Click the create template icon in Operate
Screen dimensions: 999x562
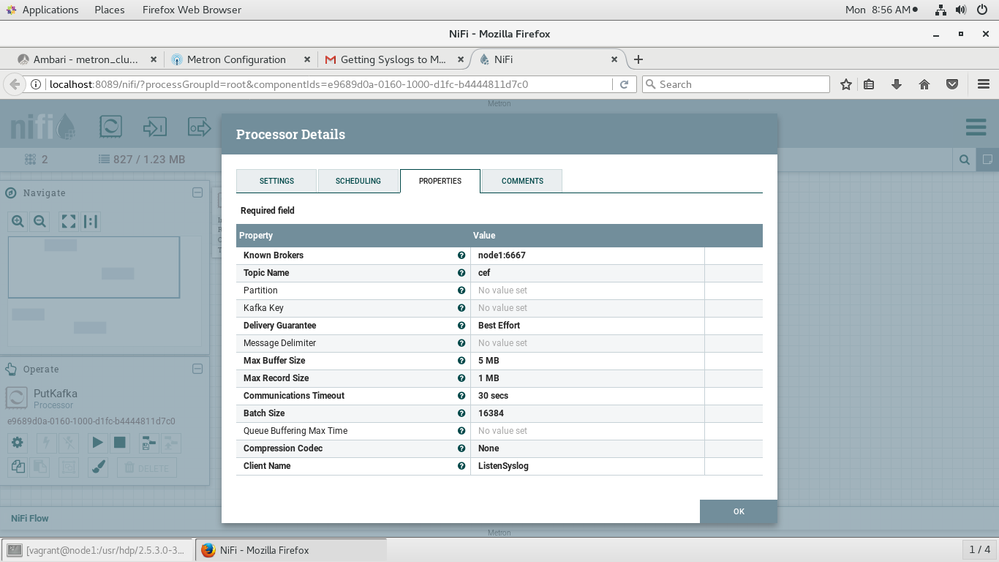coord(148,442)
